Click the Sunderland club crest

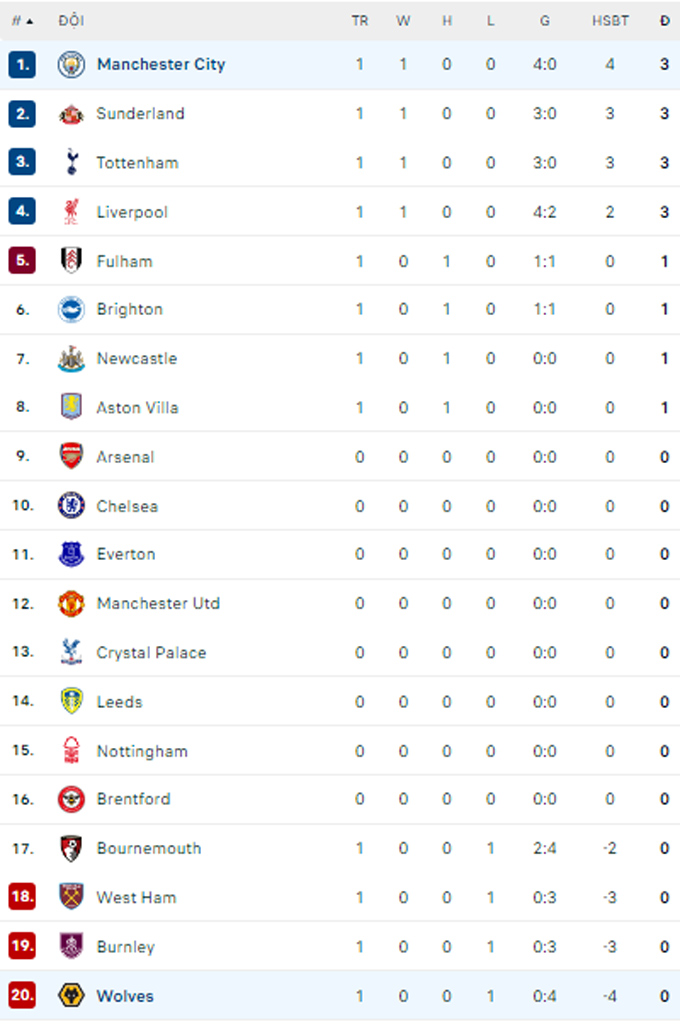point(71,114)
